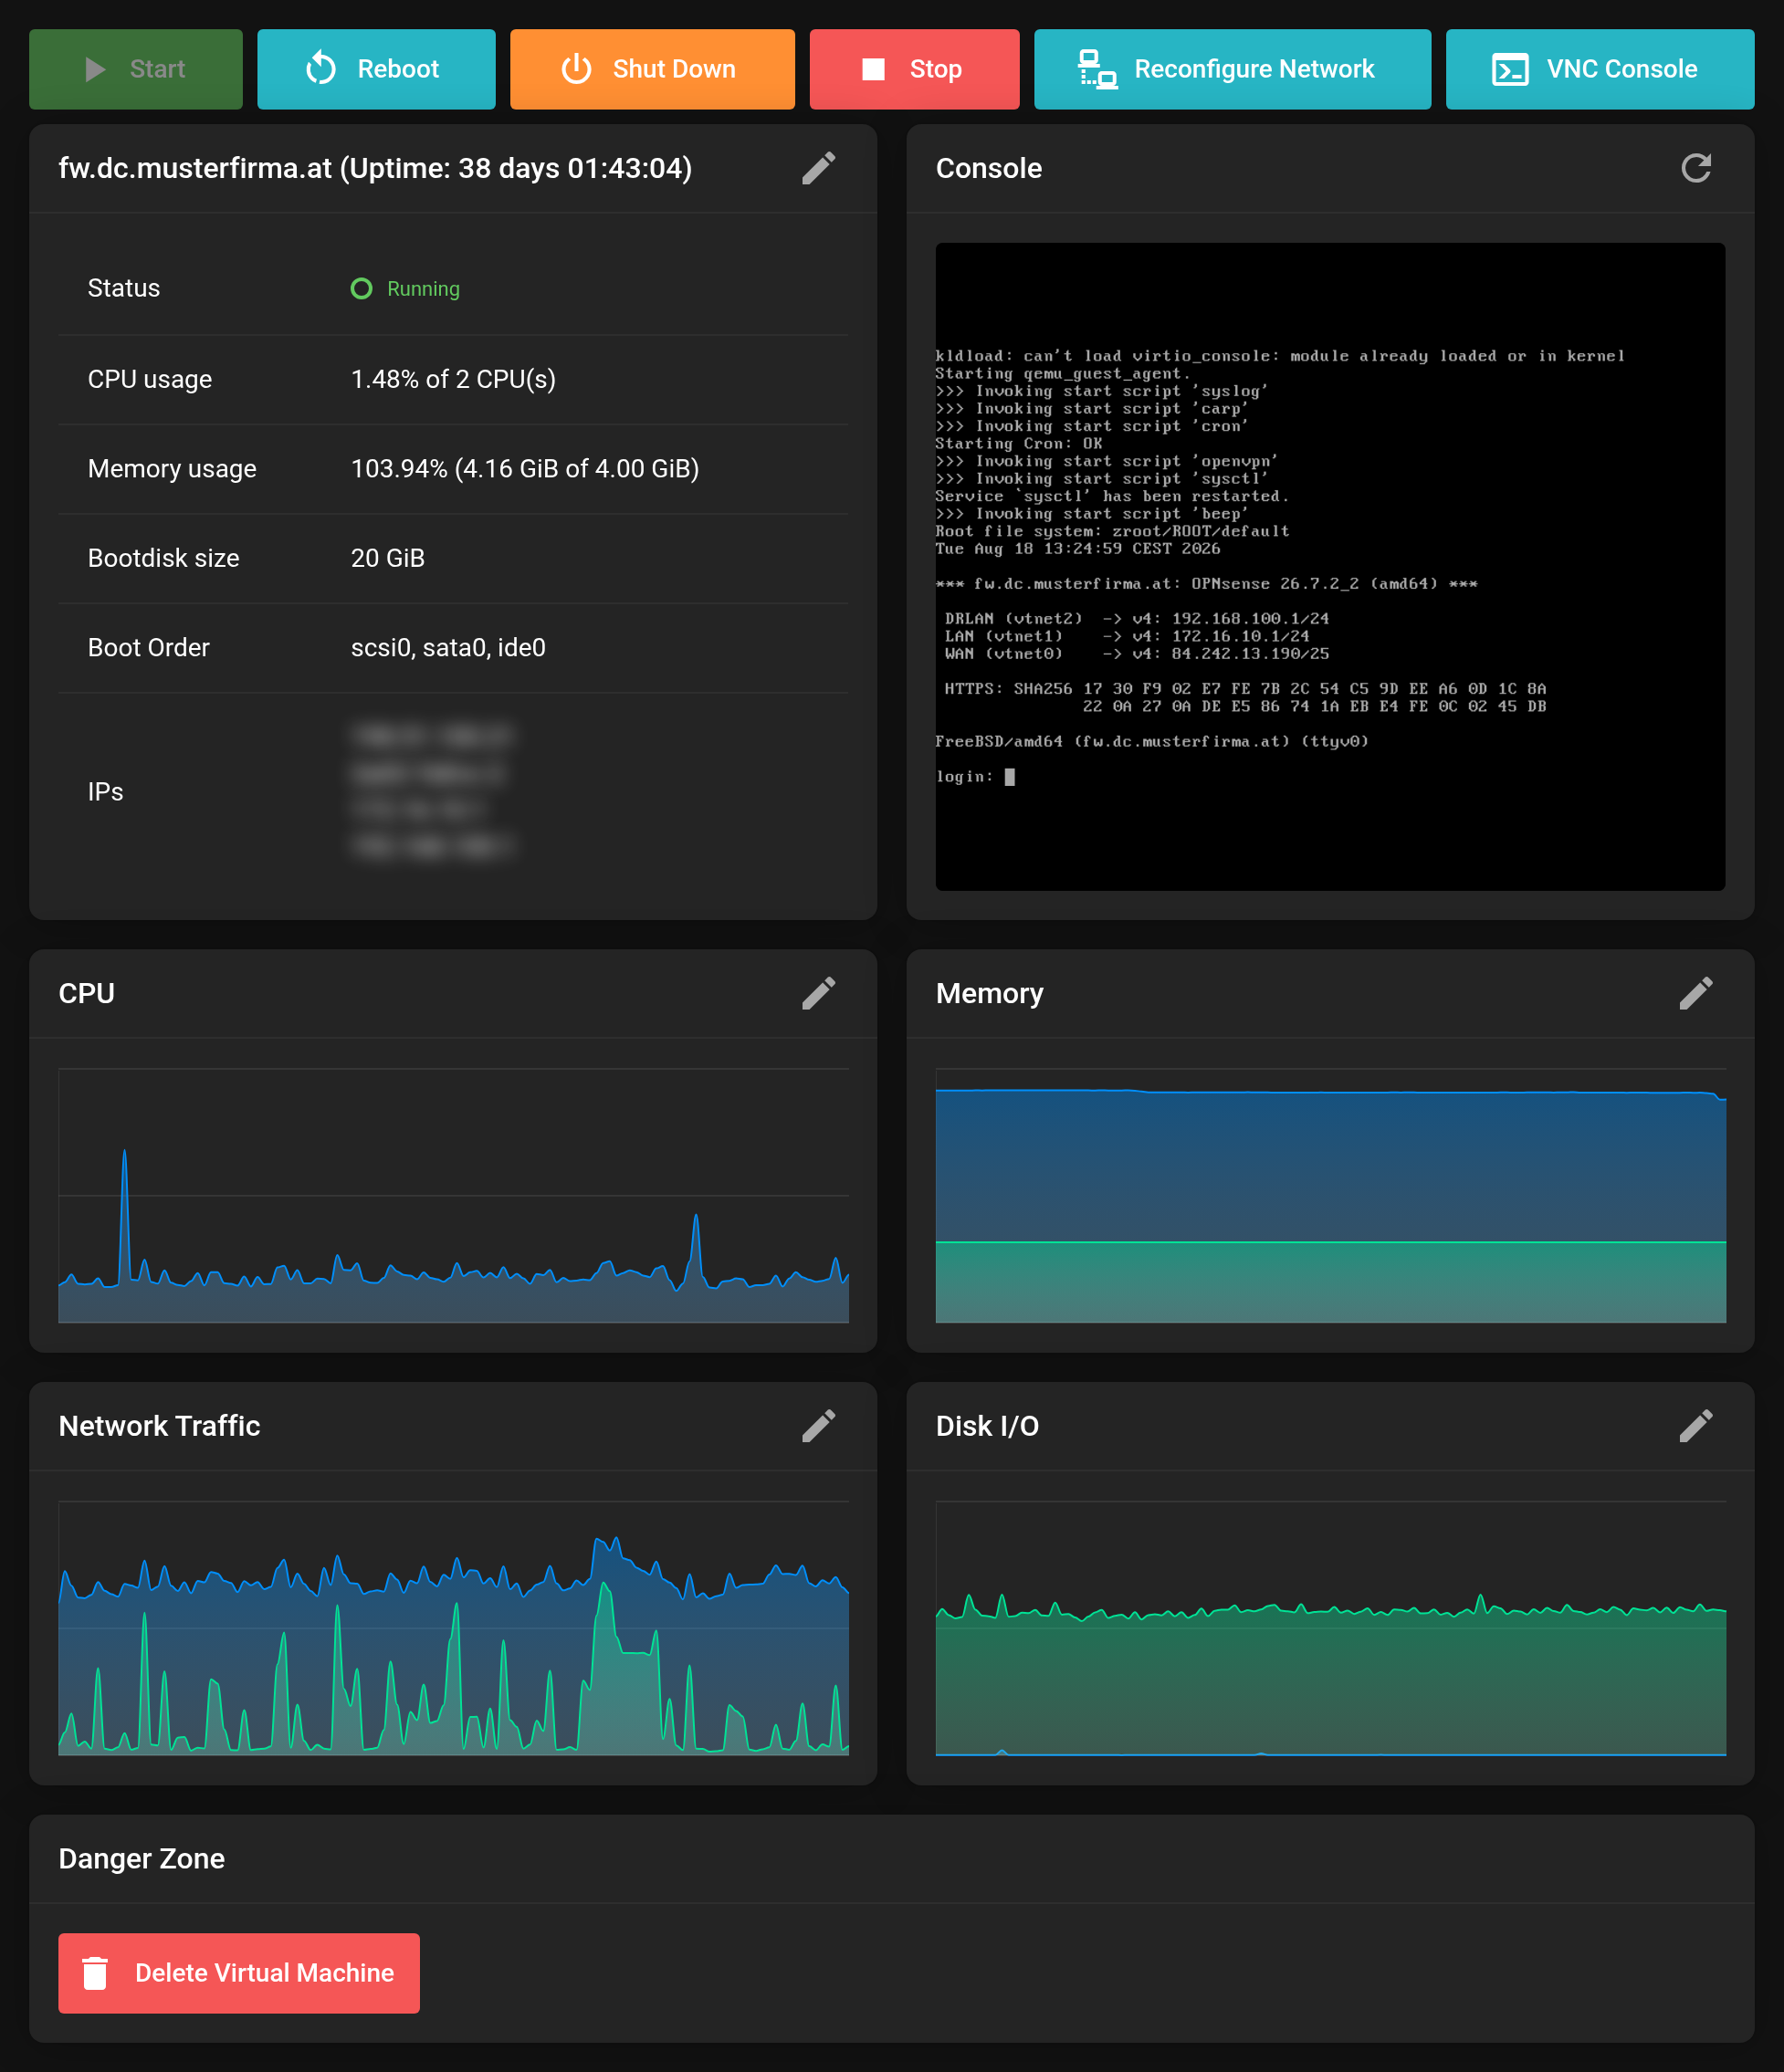Click the CPU usage graph

pos(454,1195)
